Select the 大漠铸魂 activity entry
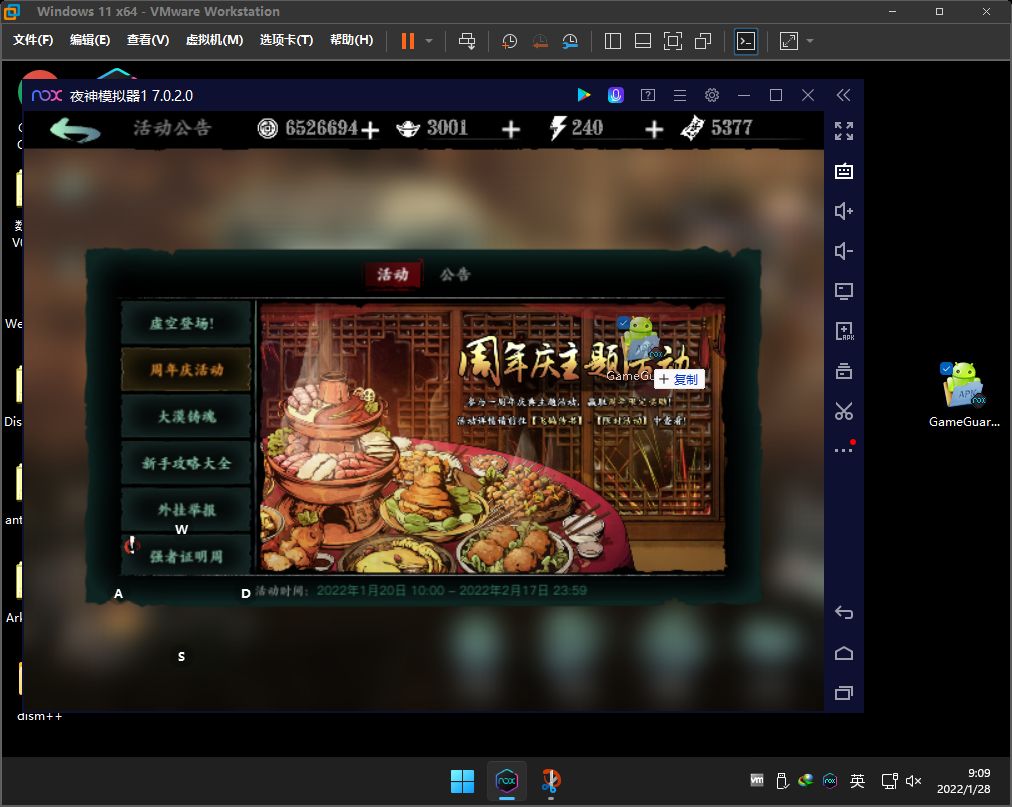Viewport: 1012px width, 807px height. coord(186,416)
